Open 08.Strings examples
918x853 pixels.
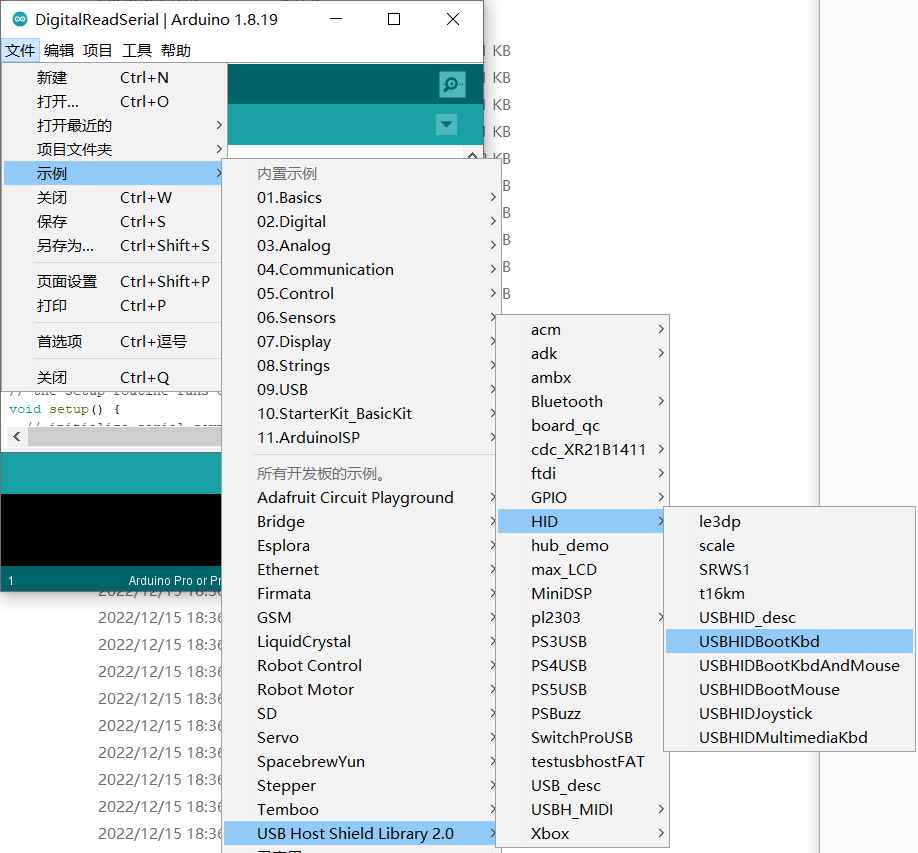[361, 366]
